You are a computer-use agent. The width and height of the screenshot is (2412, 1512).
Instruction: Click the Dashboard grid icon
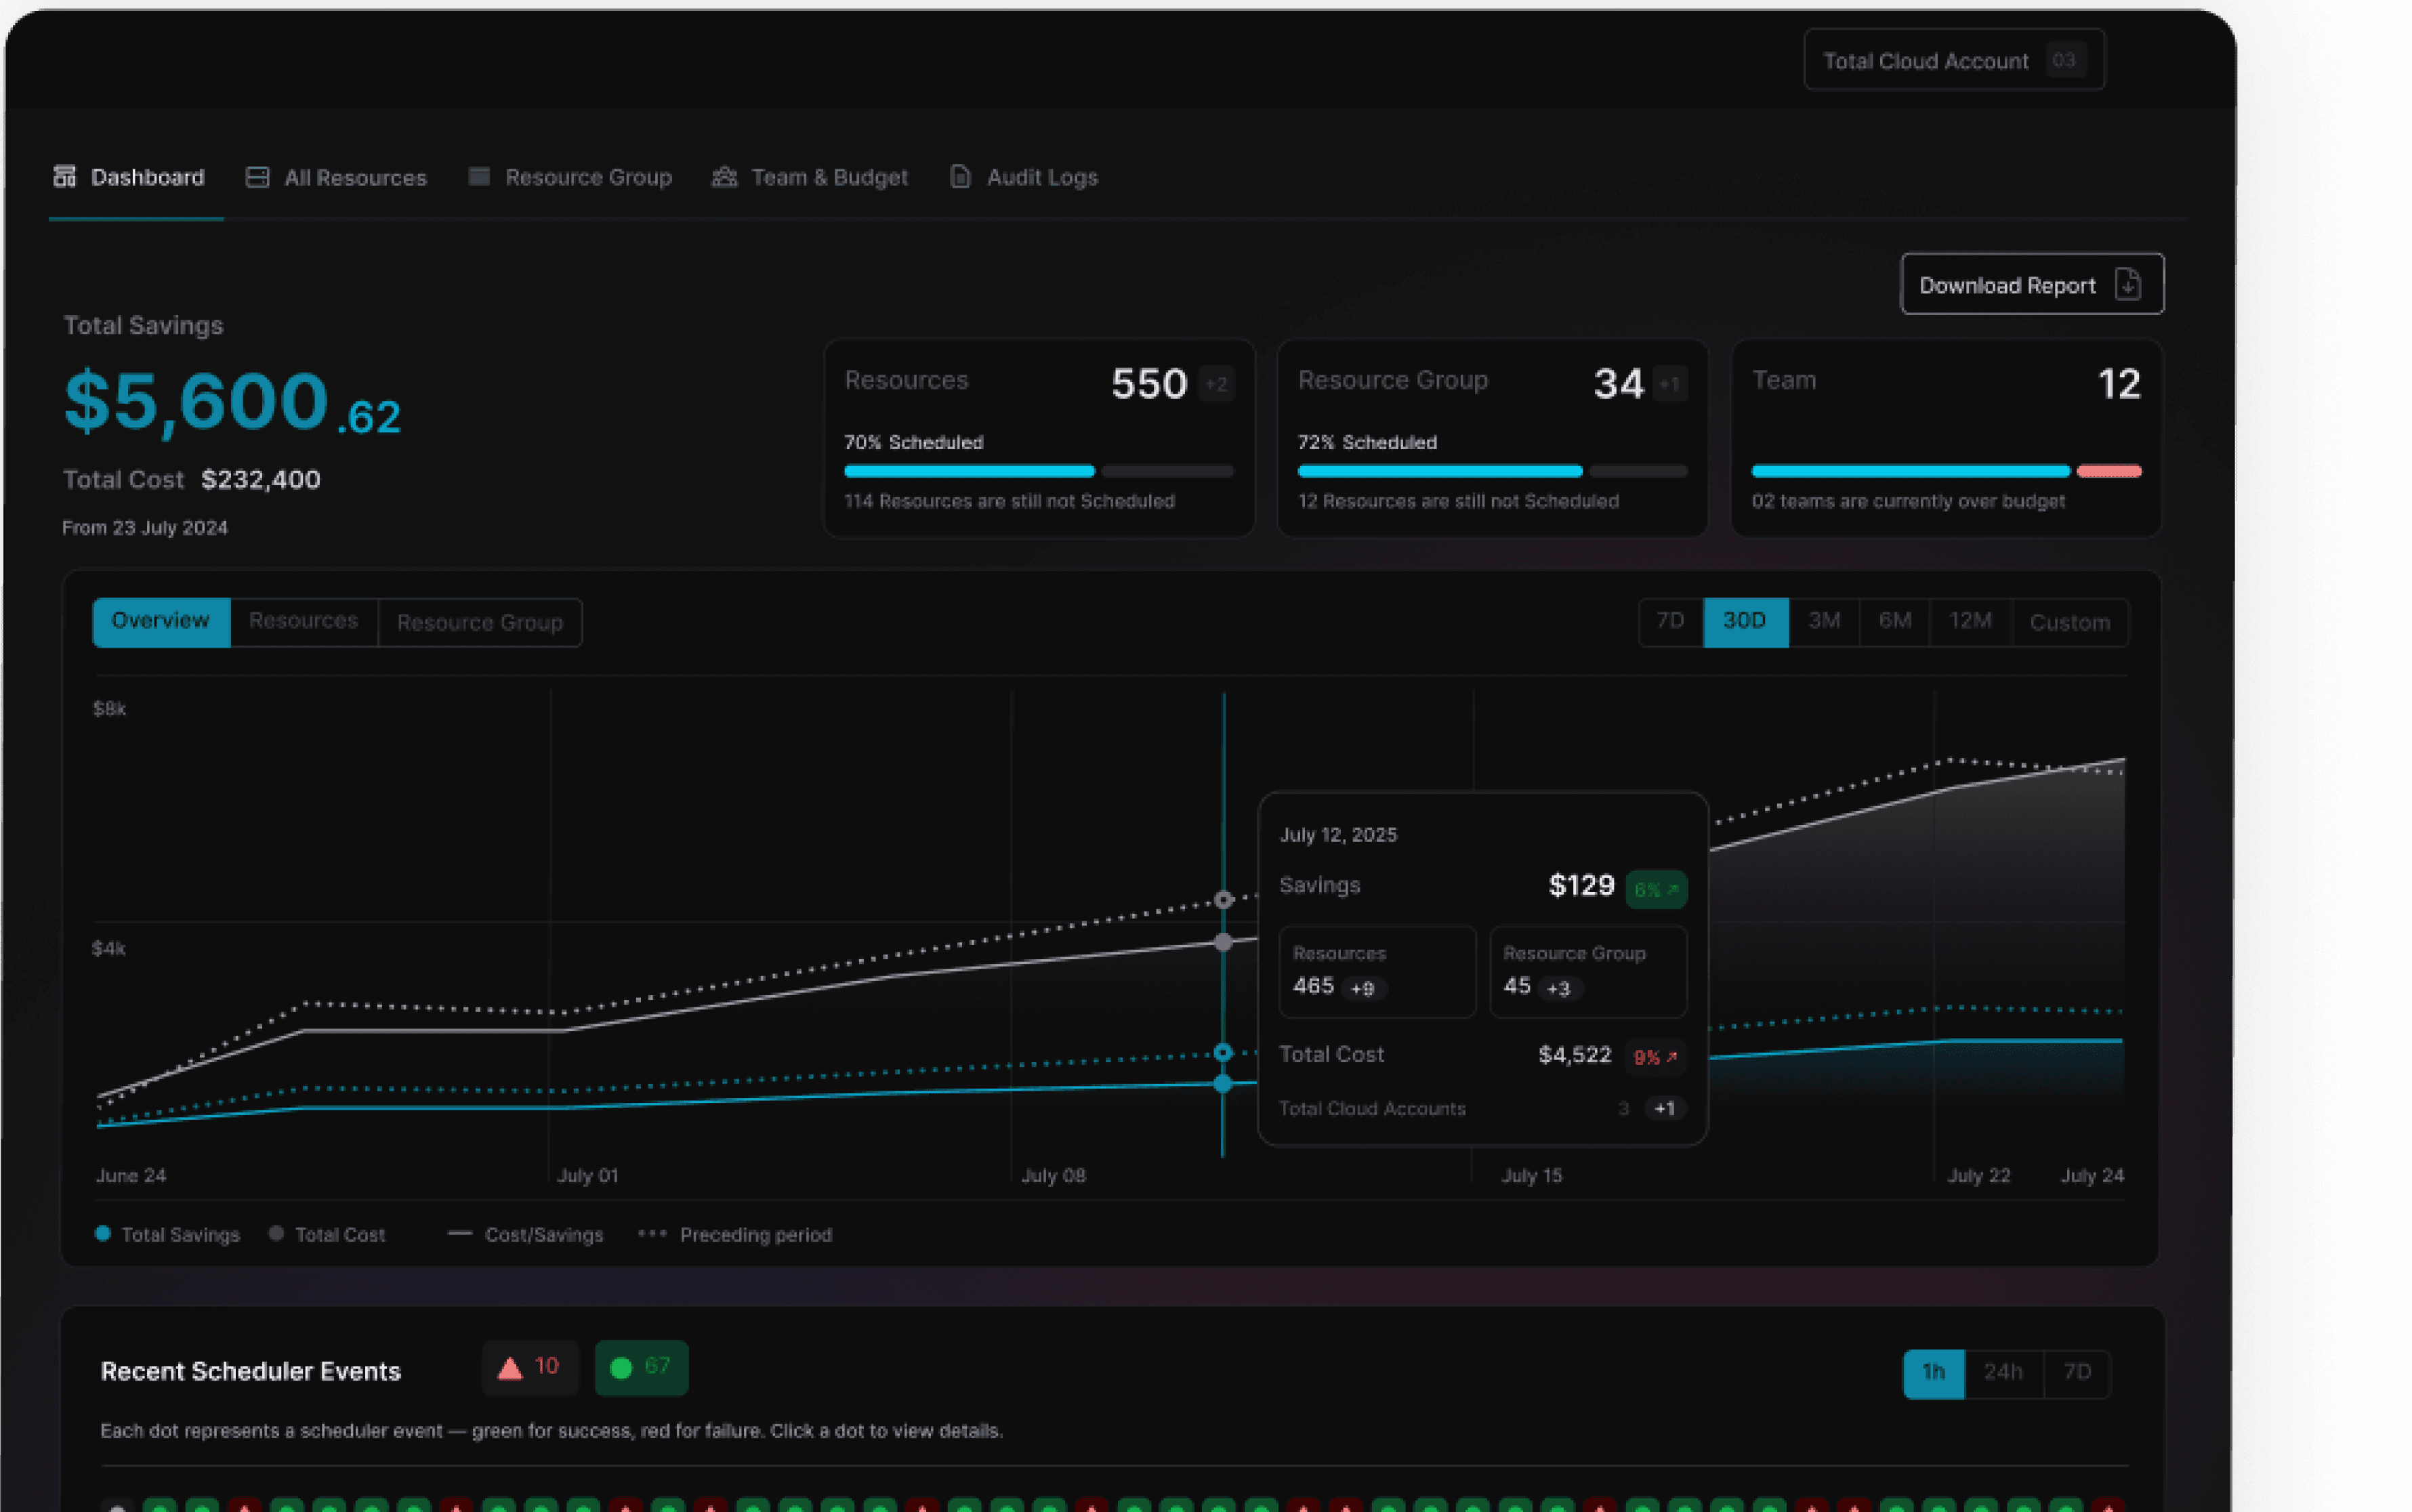click(x=65, y=177)
